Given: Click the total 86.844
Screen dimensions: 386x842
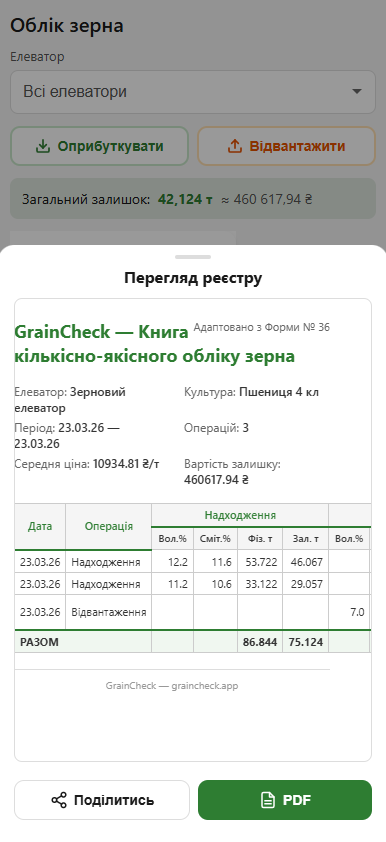Looking at the screenshot, I should point(260,642).
